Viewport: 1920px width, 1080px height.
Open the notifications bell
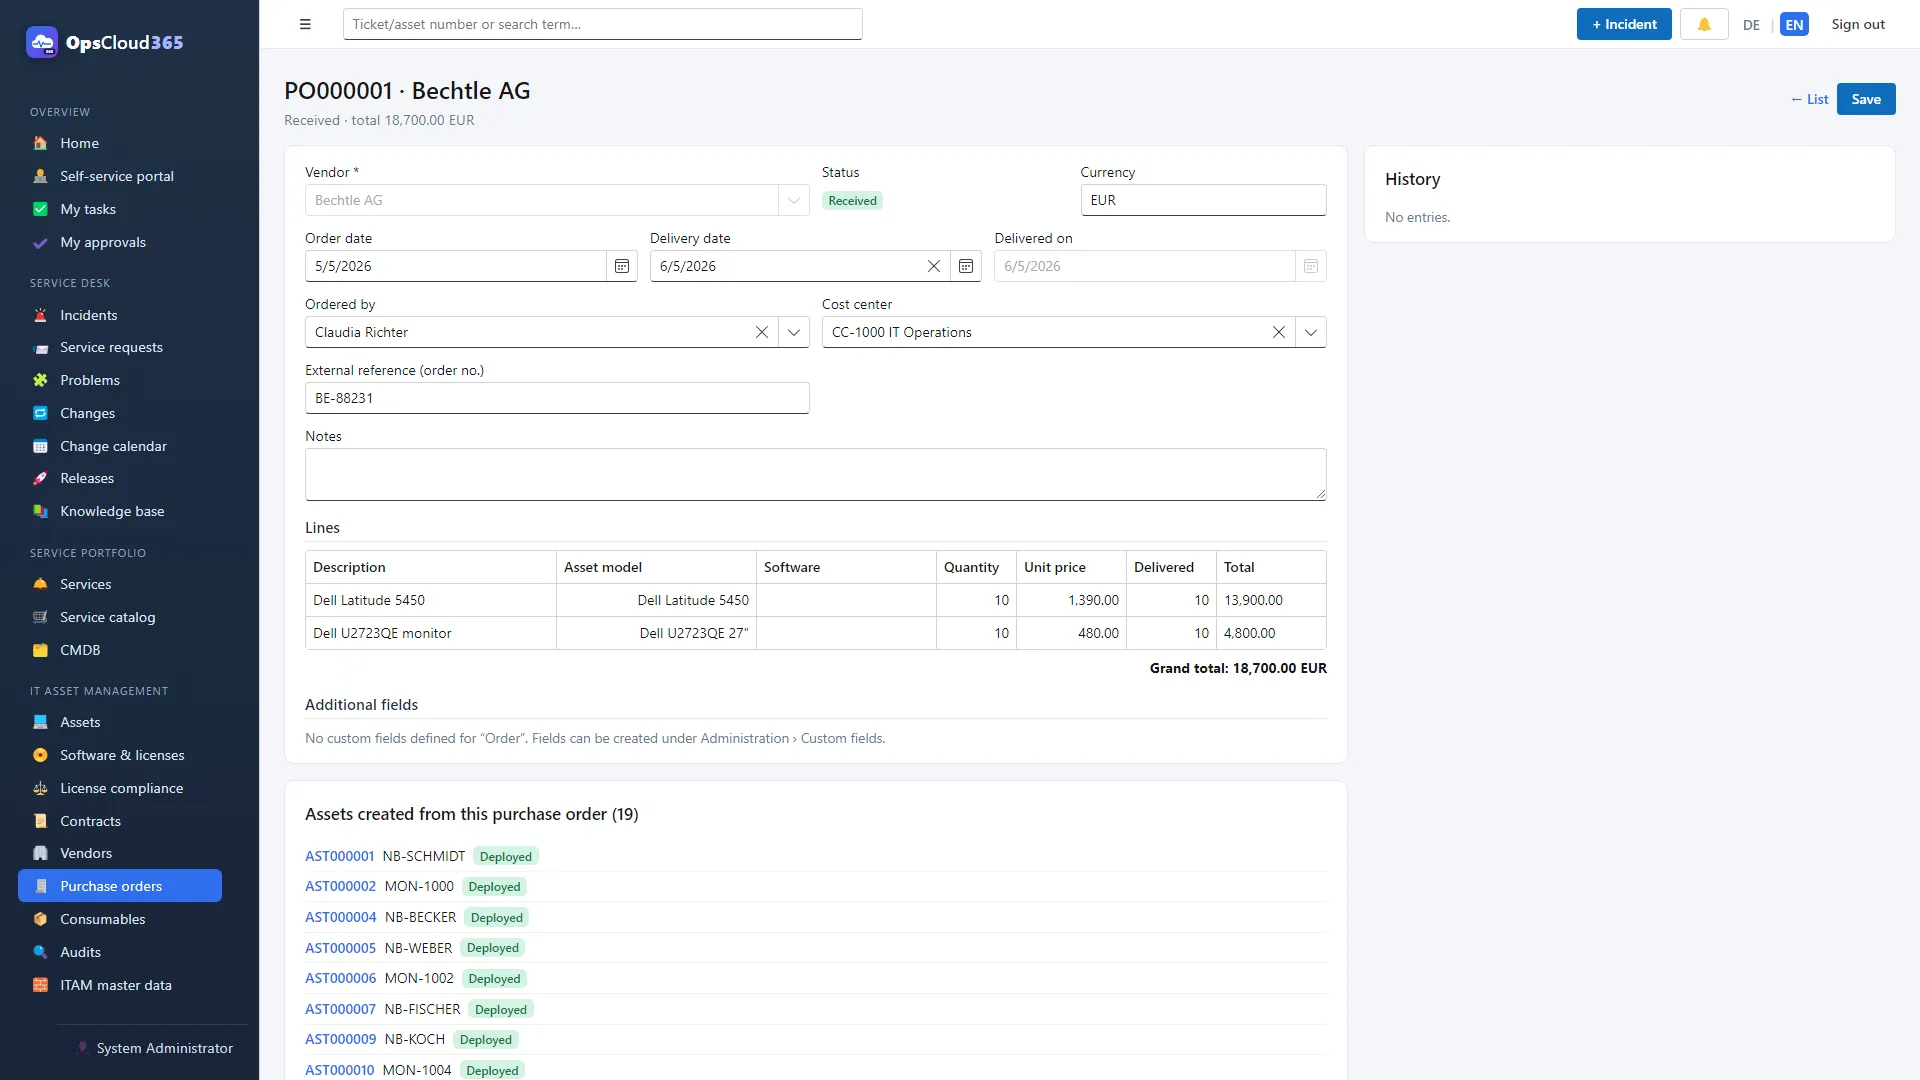click(x=1704, y=24)
